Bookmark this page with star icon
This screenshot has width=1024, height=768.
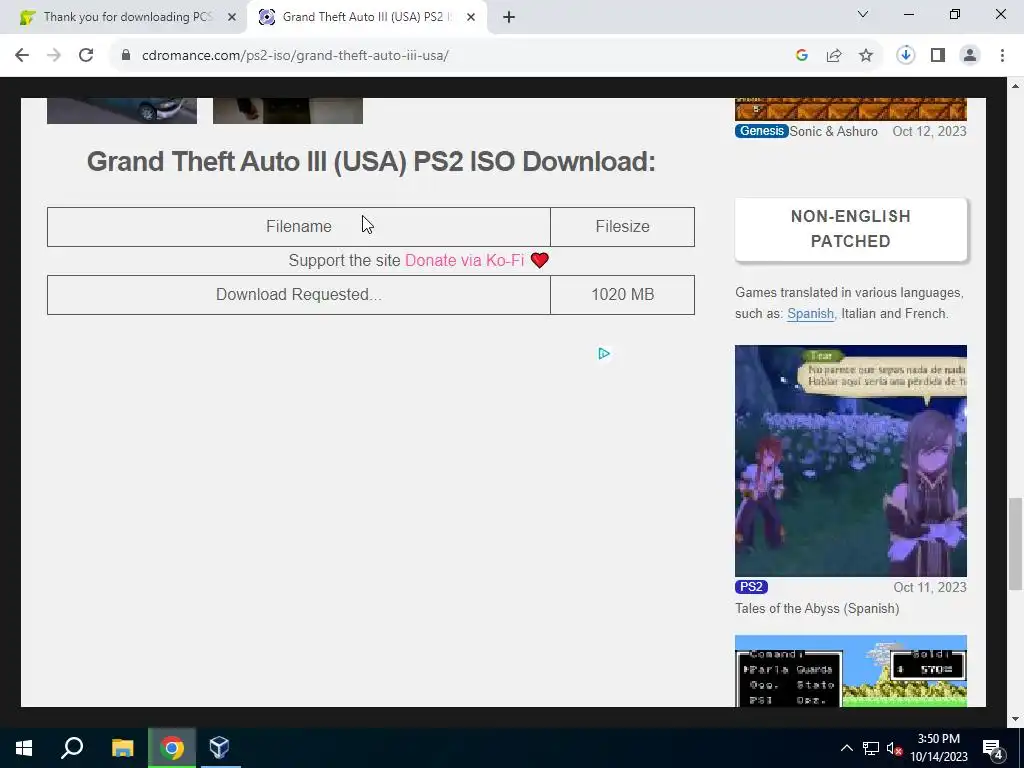[x=866, y=56]
